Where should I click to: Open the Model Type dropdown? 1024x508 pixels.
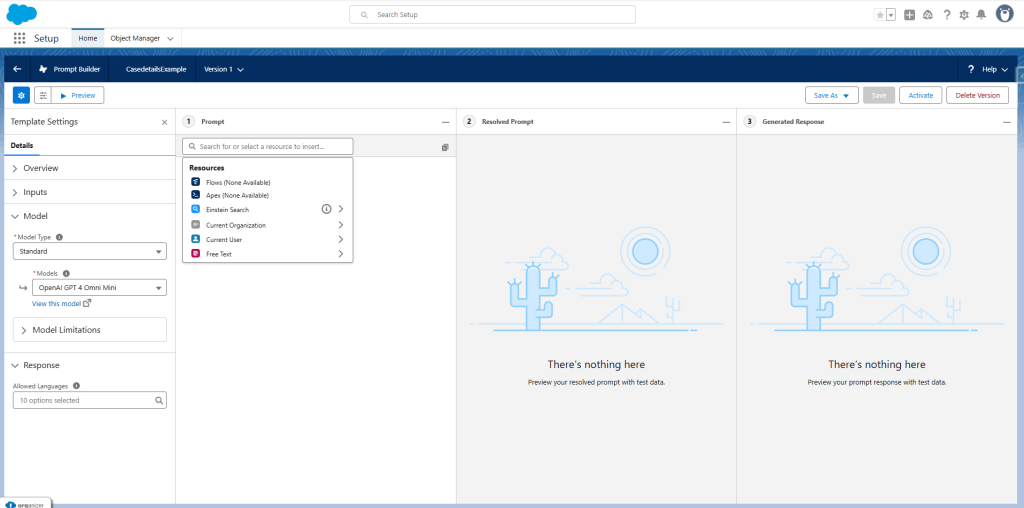coord(89,252)
